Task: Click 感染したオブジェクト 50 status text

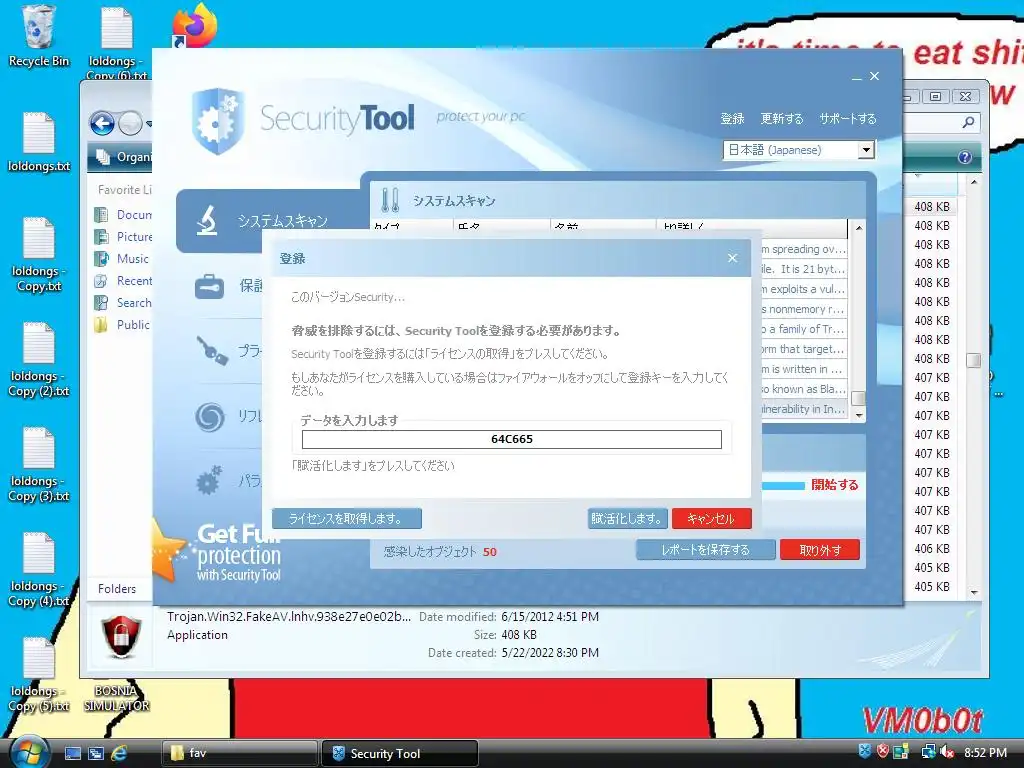Action: [440, 552]
